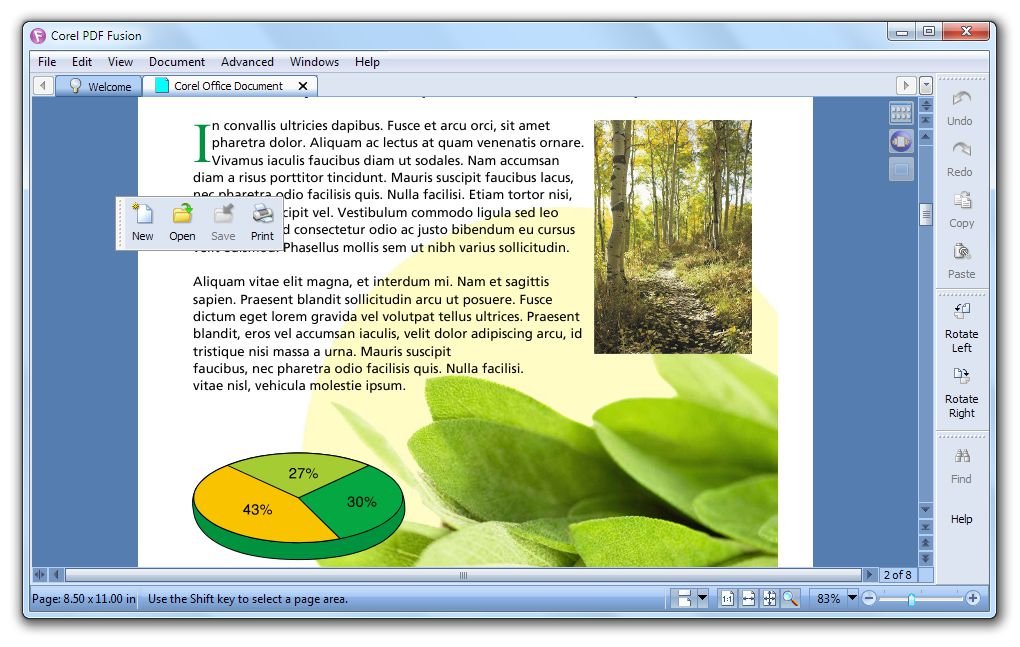The image size is (1020, 647).
Task: Toggle the fit-page view button in the status bar
Action: [769, 598]
